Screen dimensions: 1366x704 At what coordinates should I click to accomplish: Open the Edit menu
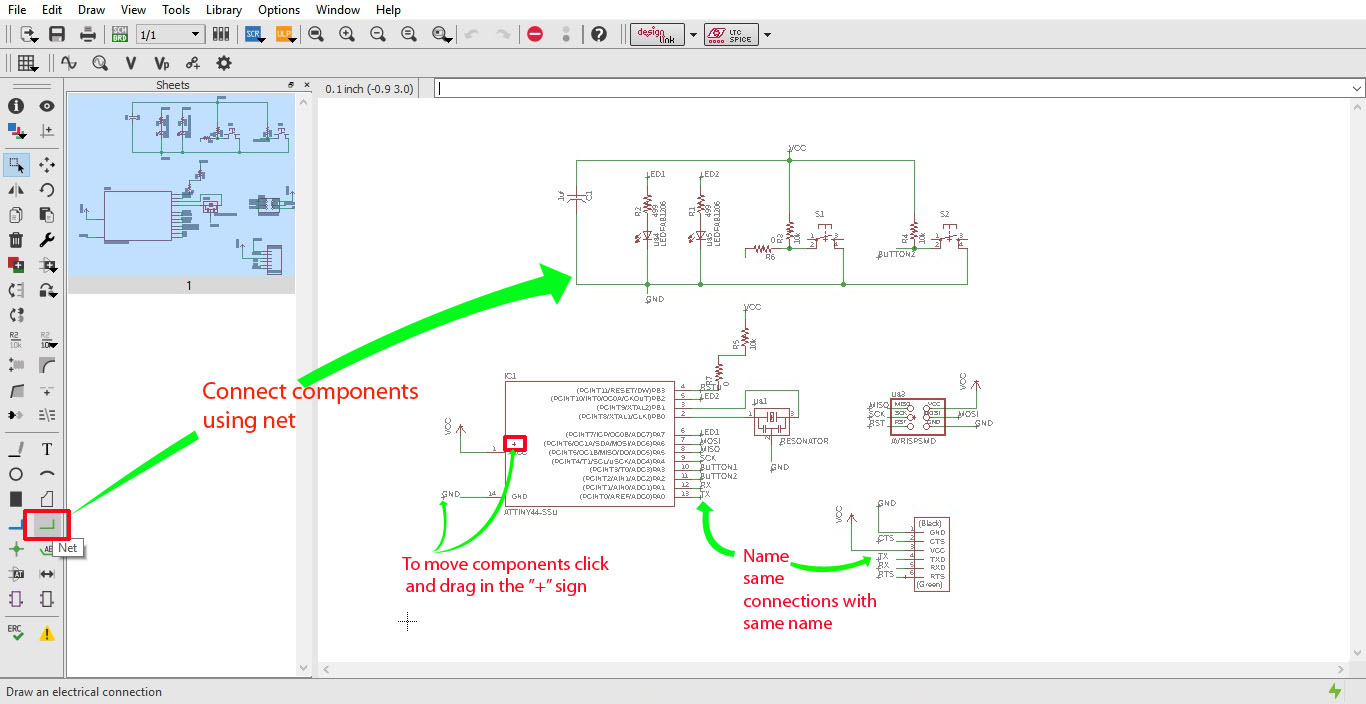(52, 9)
